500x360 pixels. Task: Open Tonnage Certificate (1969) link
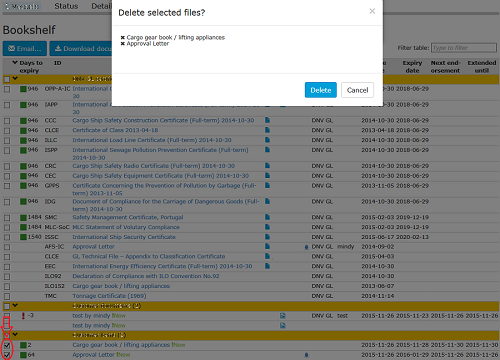[x=109, y=296]
